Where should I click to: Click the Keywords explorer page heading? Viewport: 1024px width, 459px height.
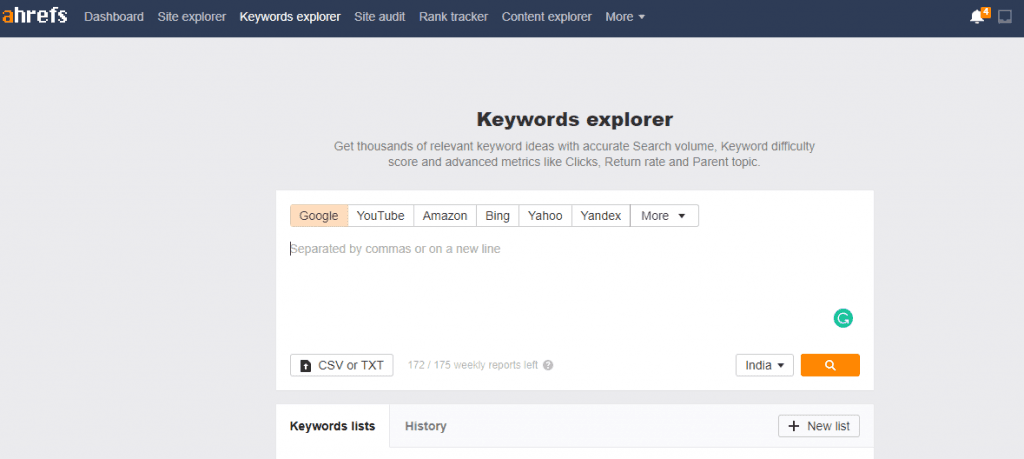[575, 119]
